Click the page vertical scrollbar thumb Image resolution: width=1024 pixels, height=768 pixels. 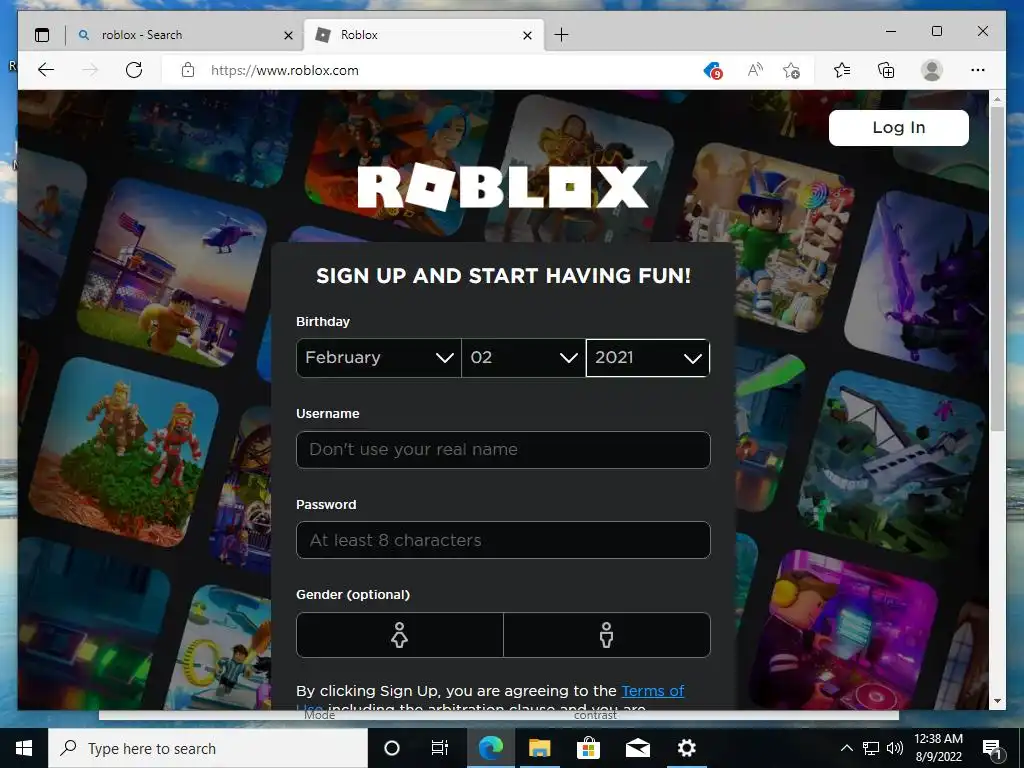coord(997,268)
